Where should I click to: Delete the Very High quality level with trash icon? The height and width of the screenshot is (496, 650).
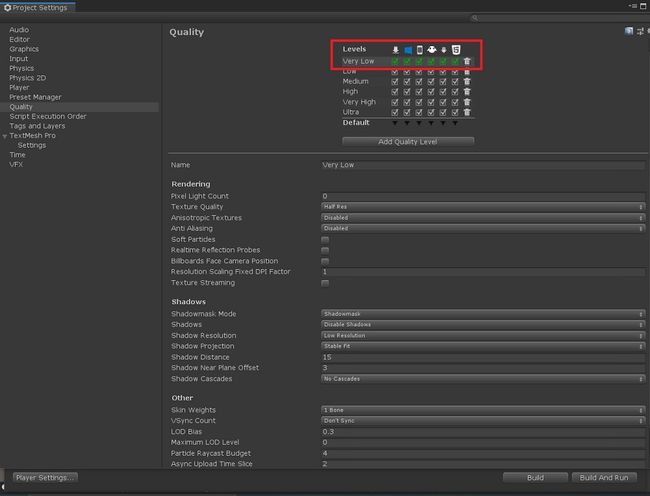click(x=467, y=102)
